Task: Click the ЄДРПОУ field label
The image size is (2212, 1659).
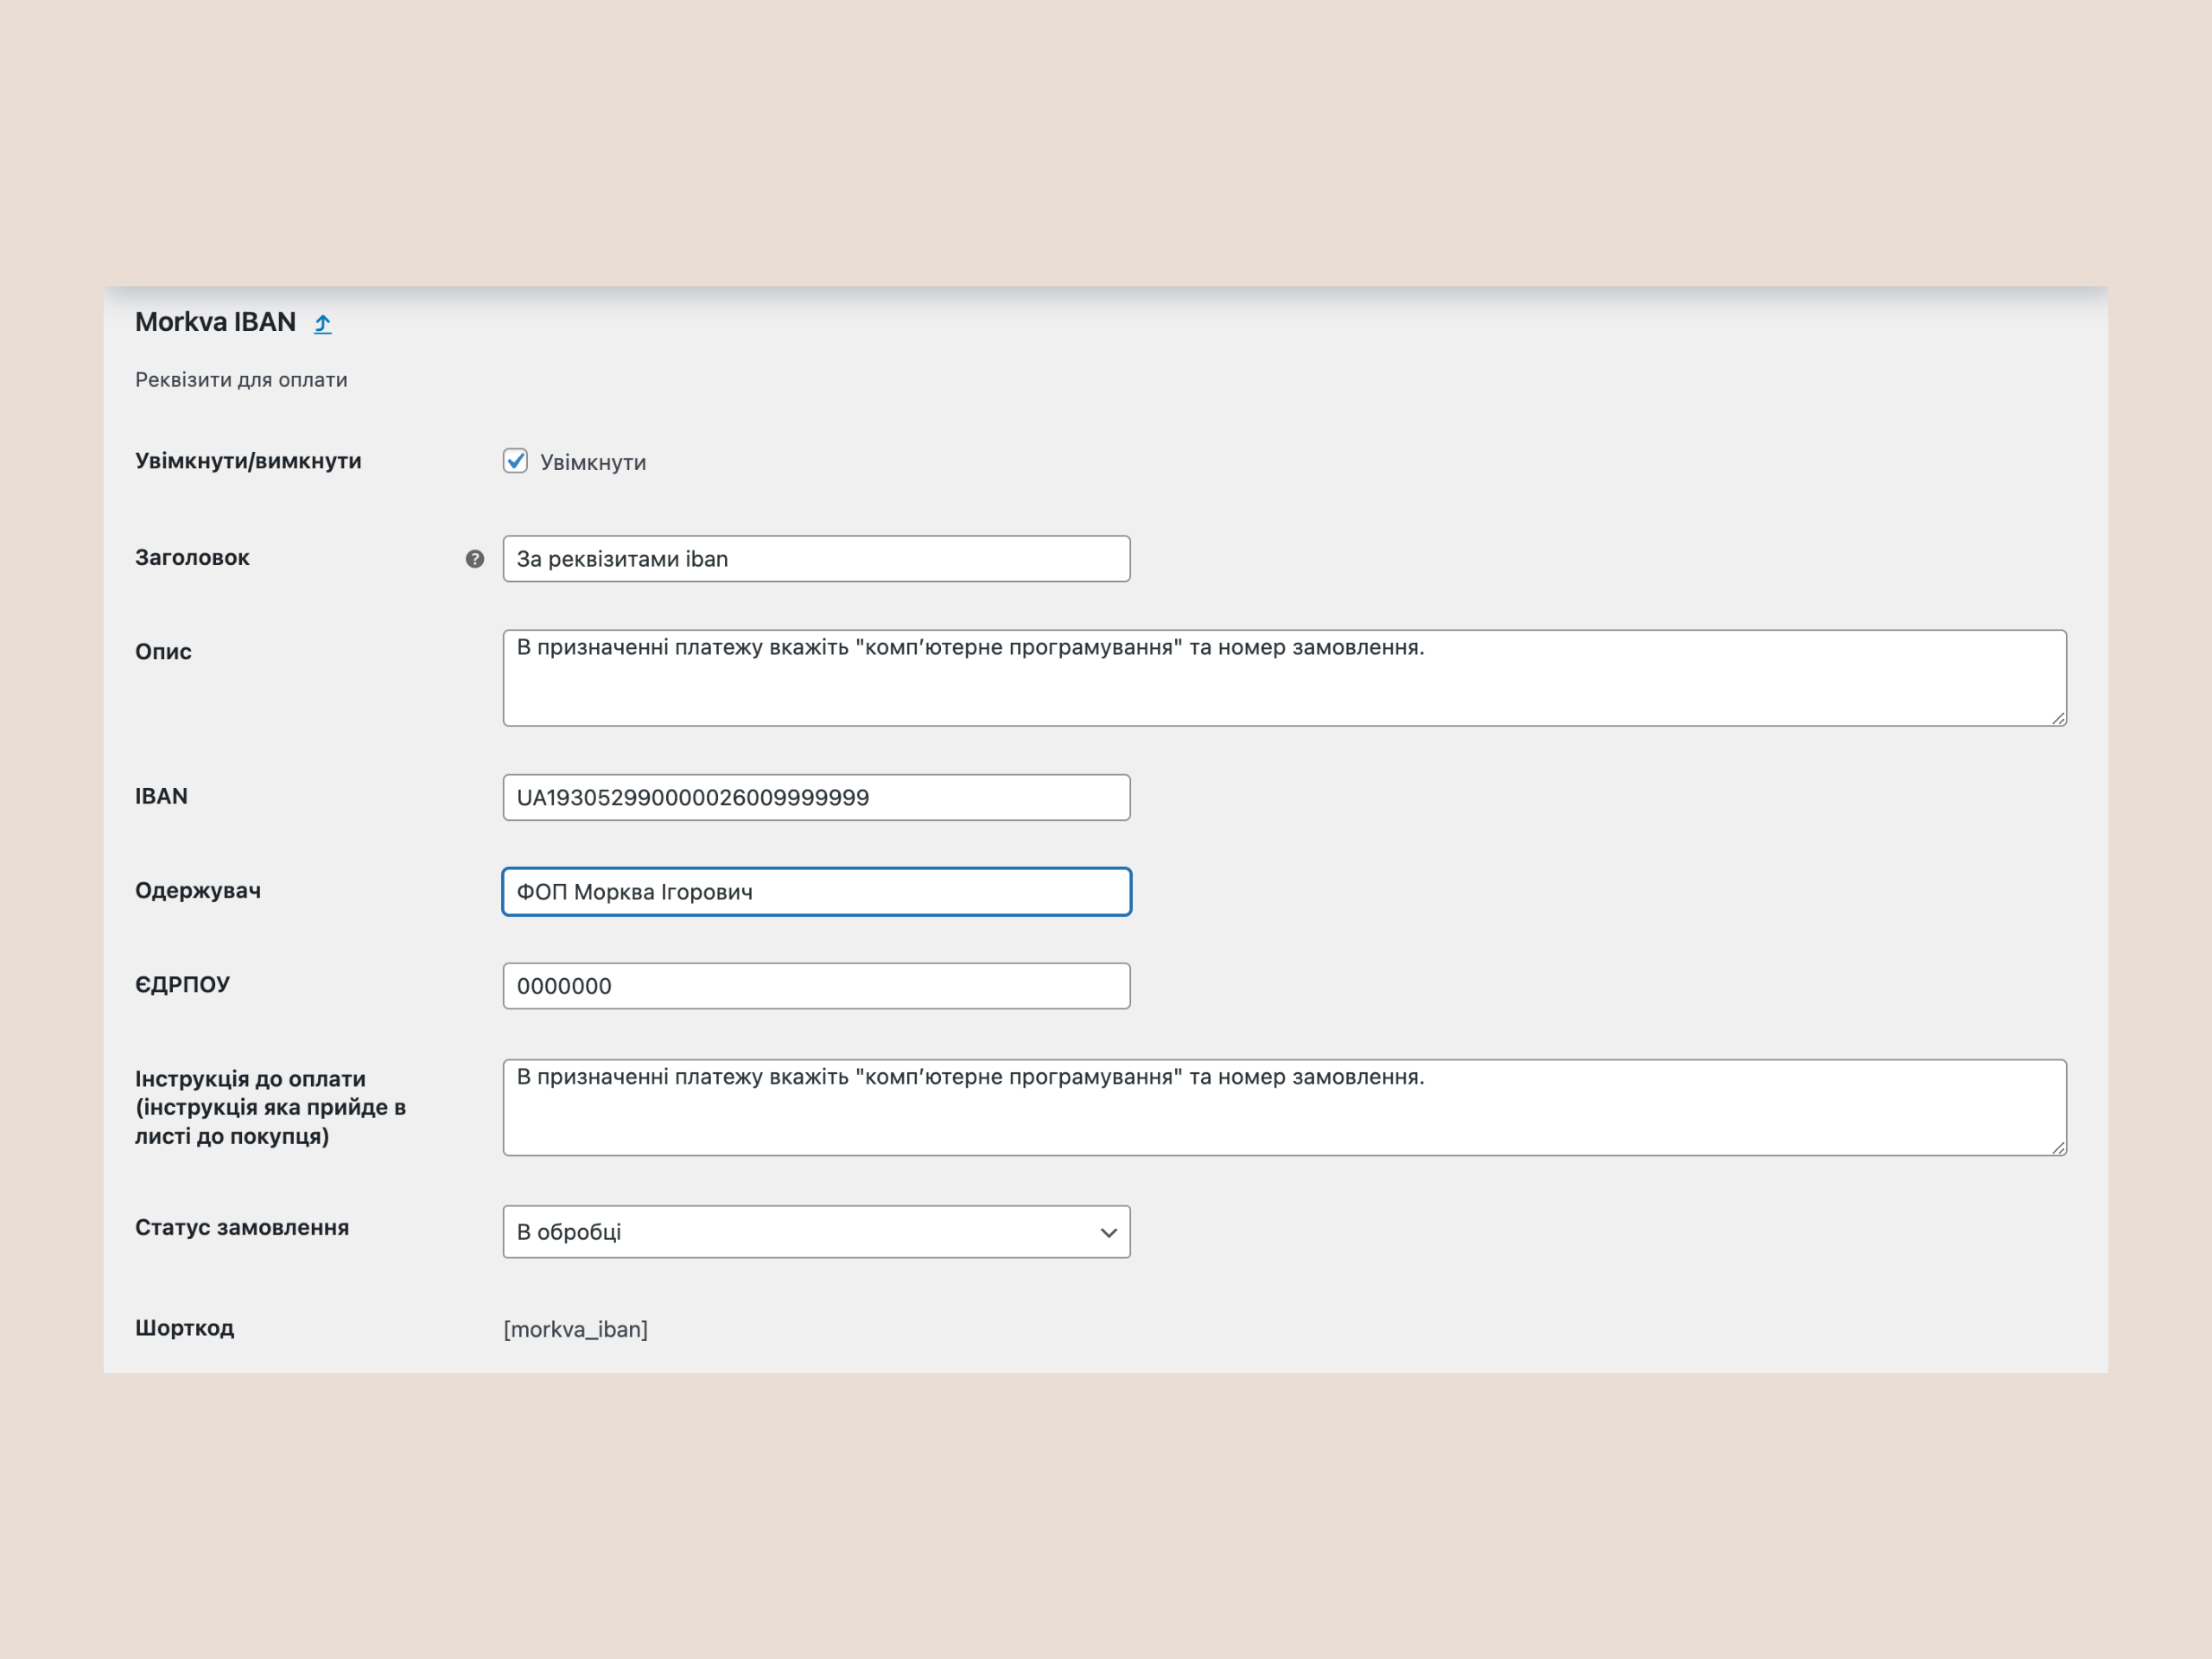Action: (182, 985)
